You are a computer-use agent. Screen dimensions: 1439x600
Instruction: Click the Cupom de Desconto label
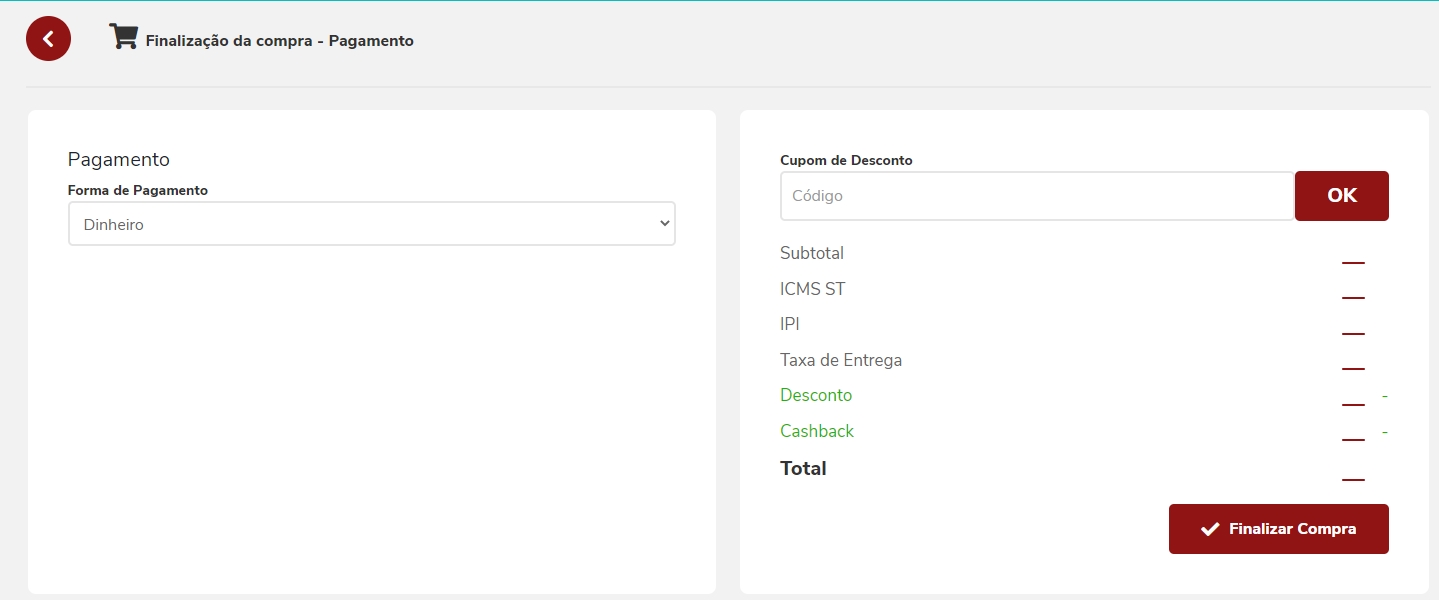click(x=846, y=160)
